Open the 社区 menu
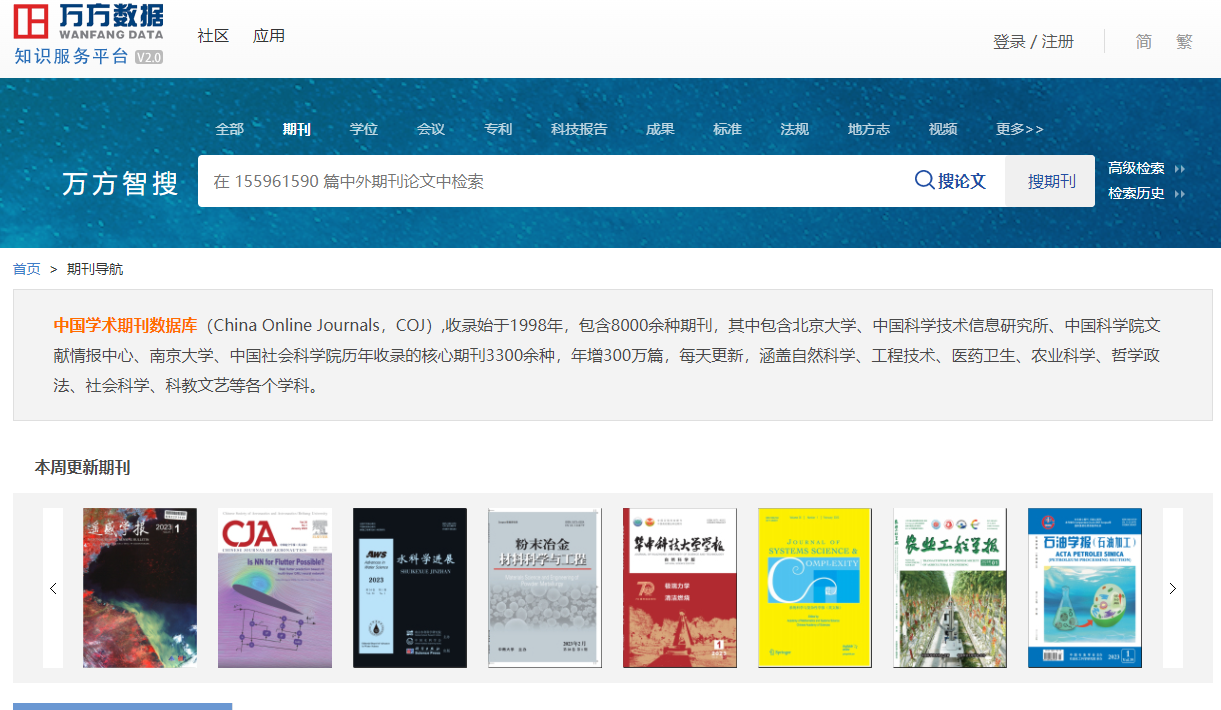Screen dimensions: 1221x710 213,35
